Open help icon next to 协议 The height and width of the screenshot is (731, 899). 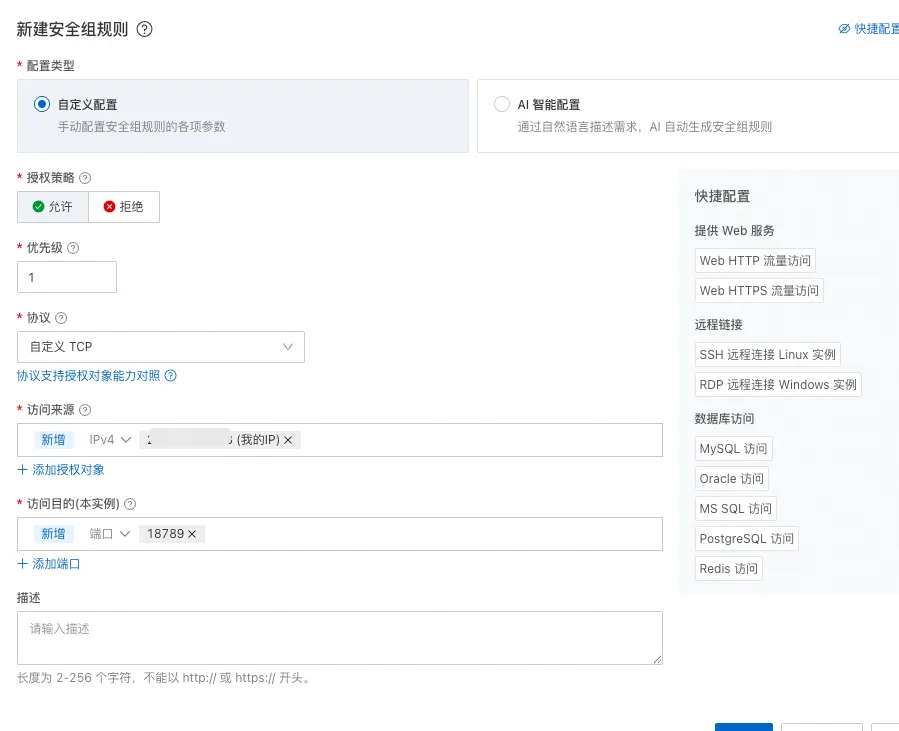pos(61,318)
